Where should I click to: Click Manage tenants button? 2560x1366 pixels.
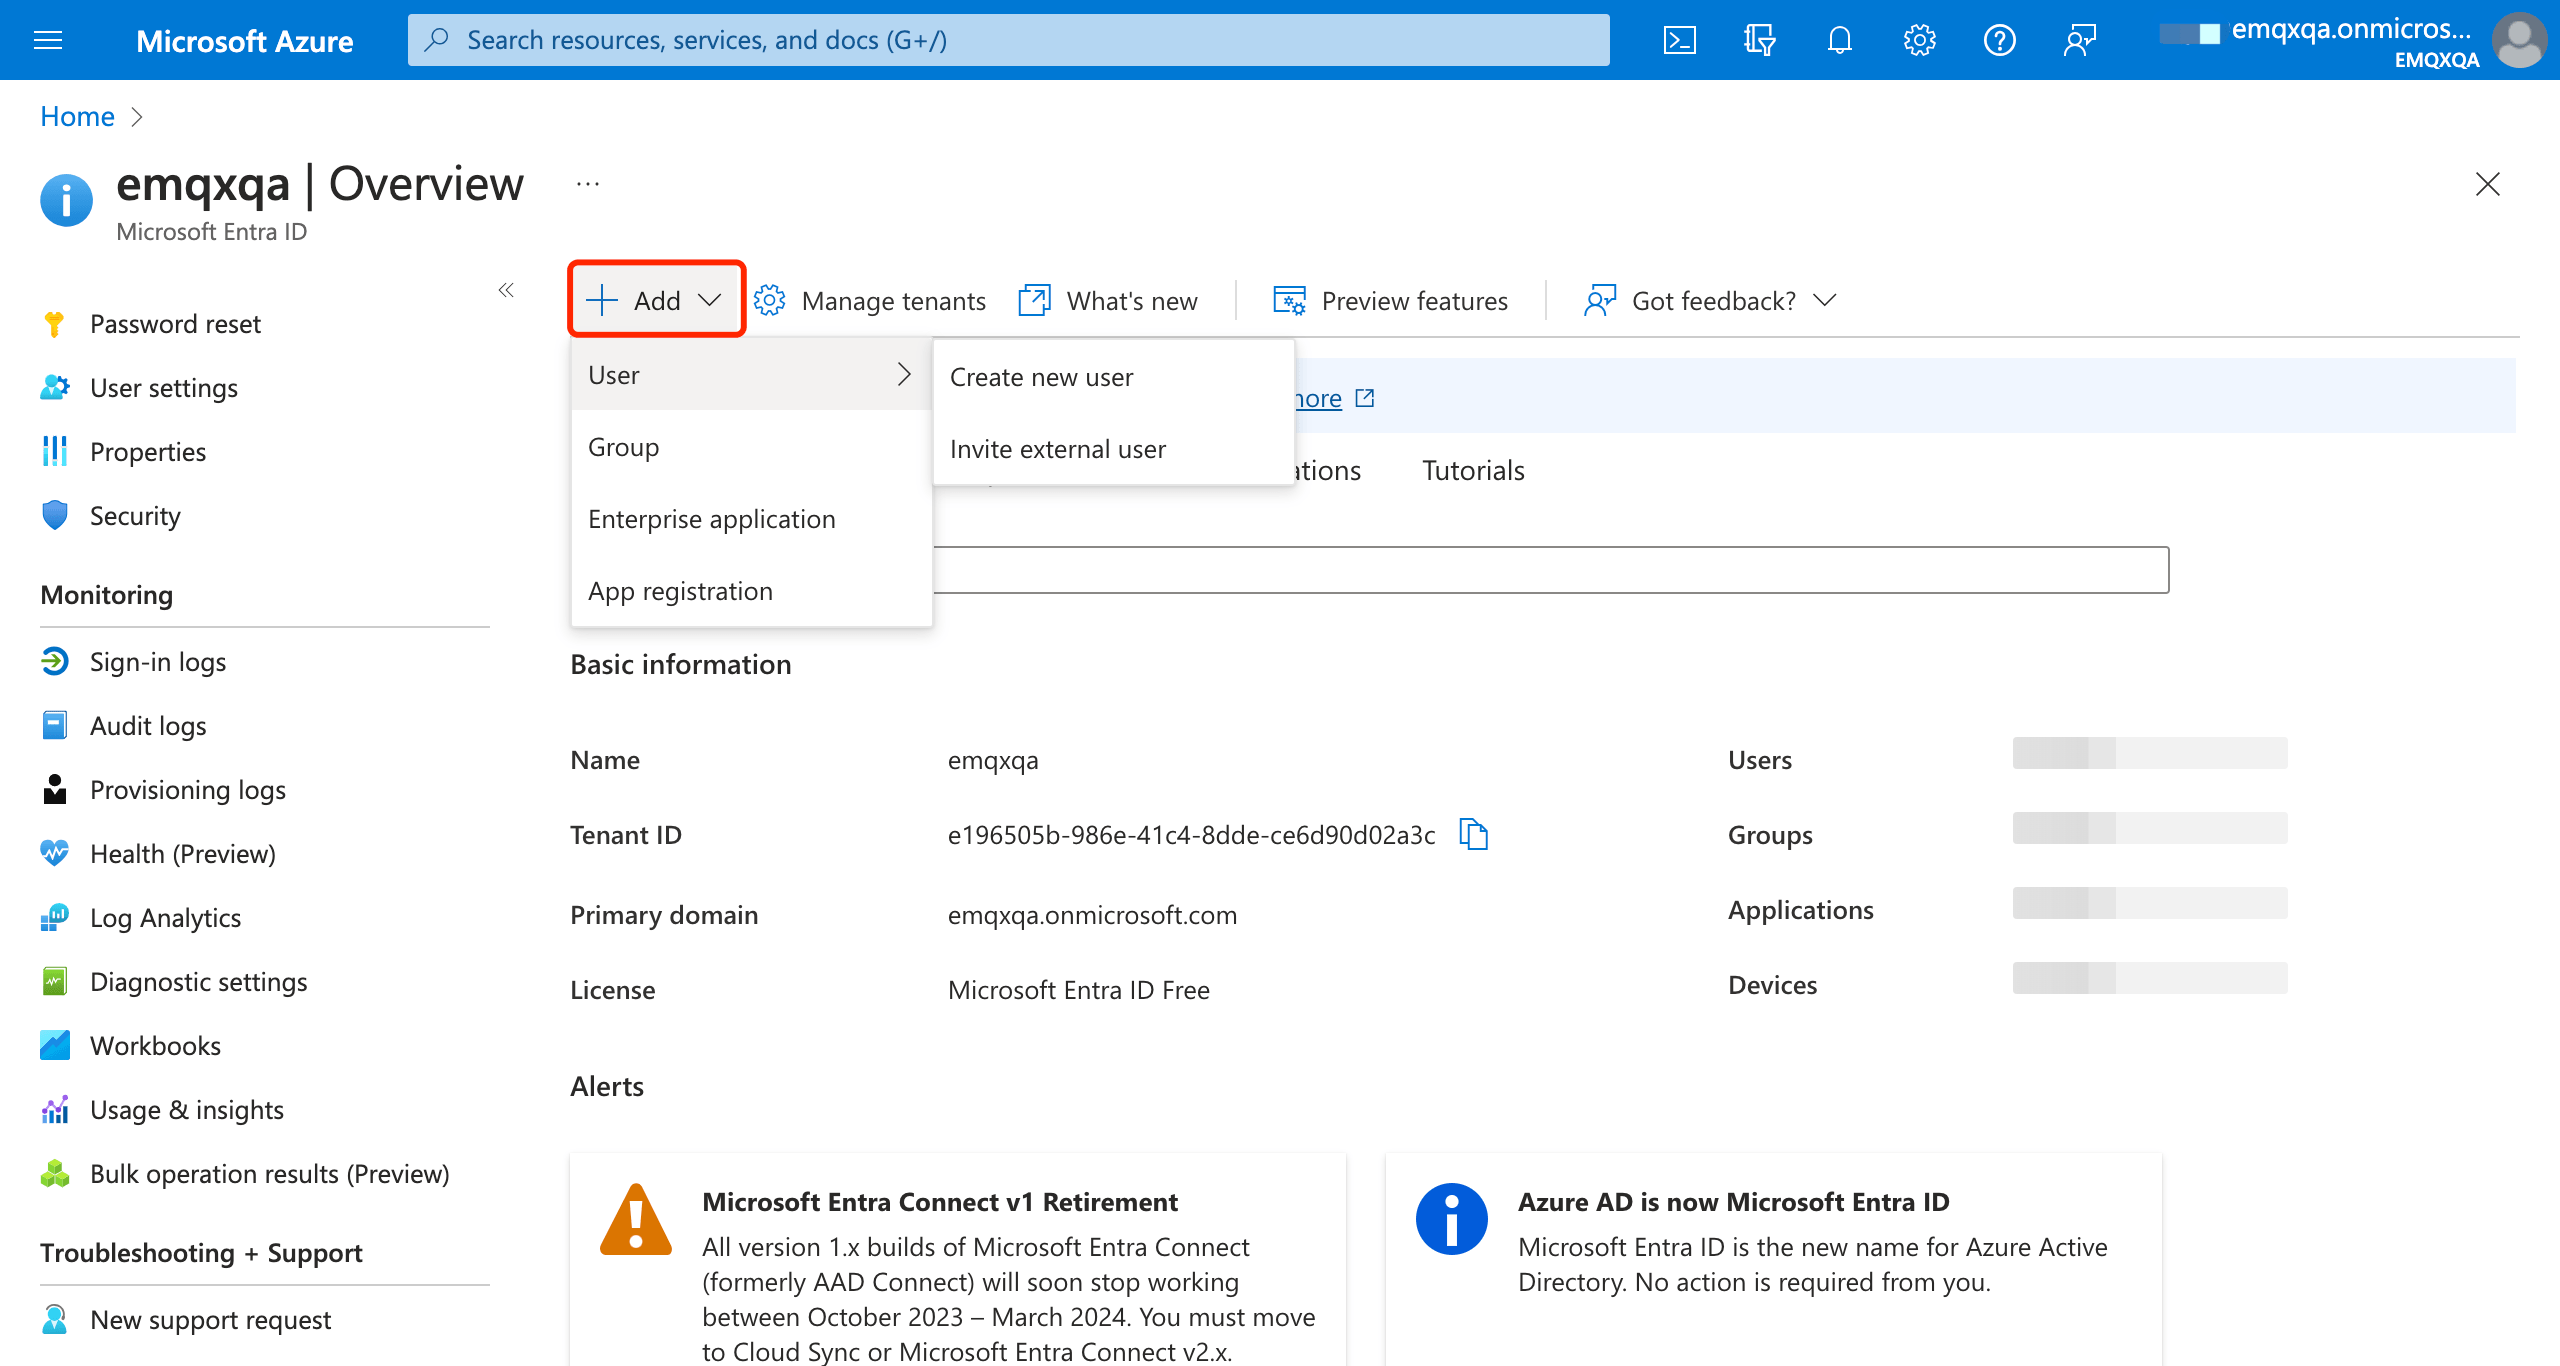pyautogui.click(x=870, y=301)
